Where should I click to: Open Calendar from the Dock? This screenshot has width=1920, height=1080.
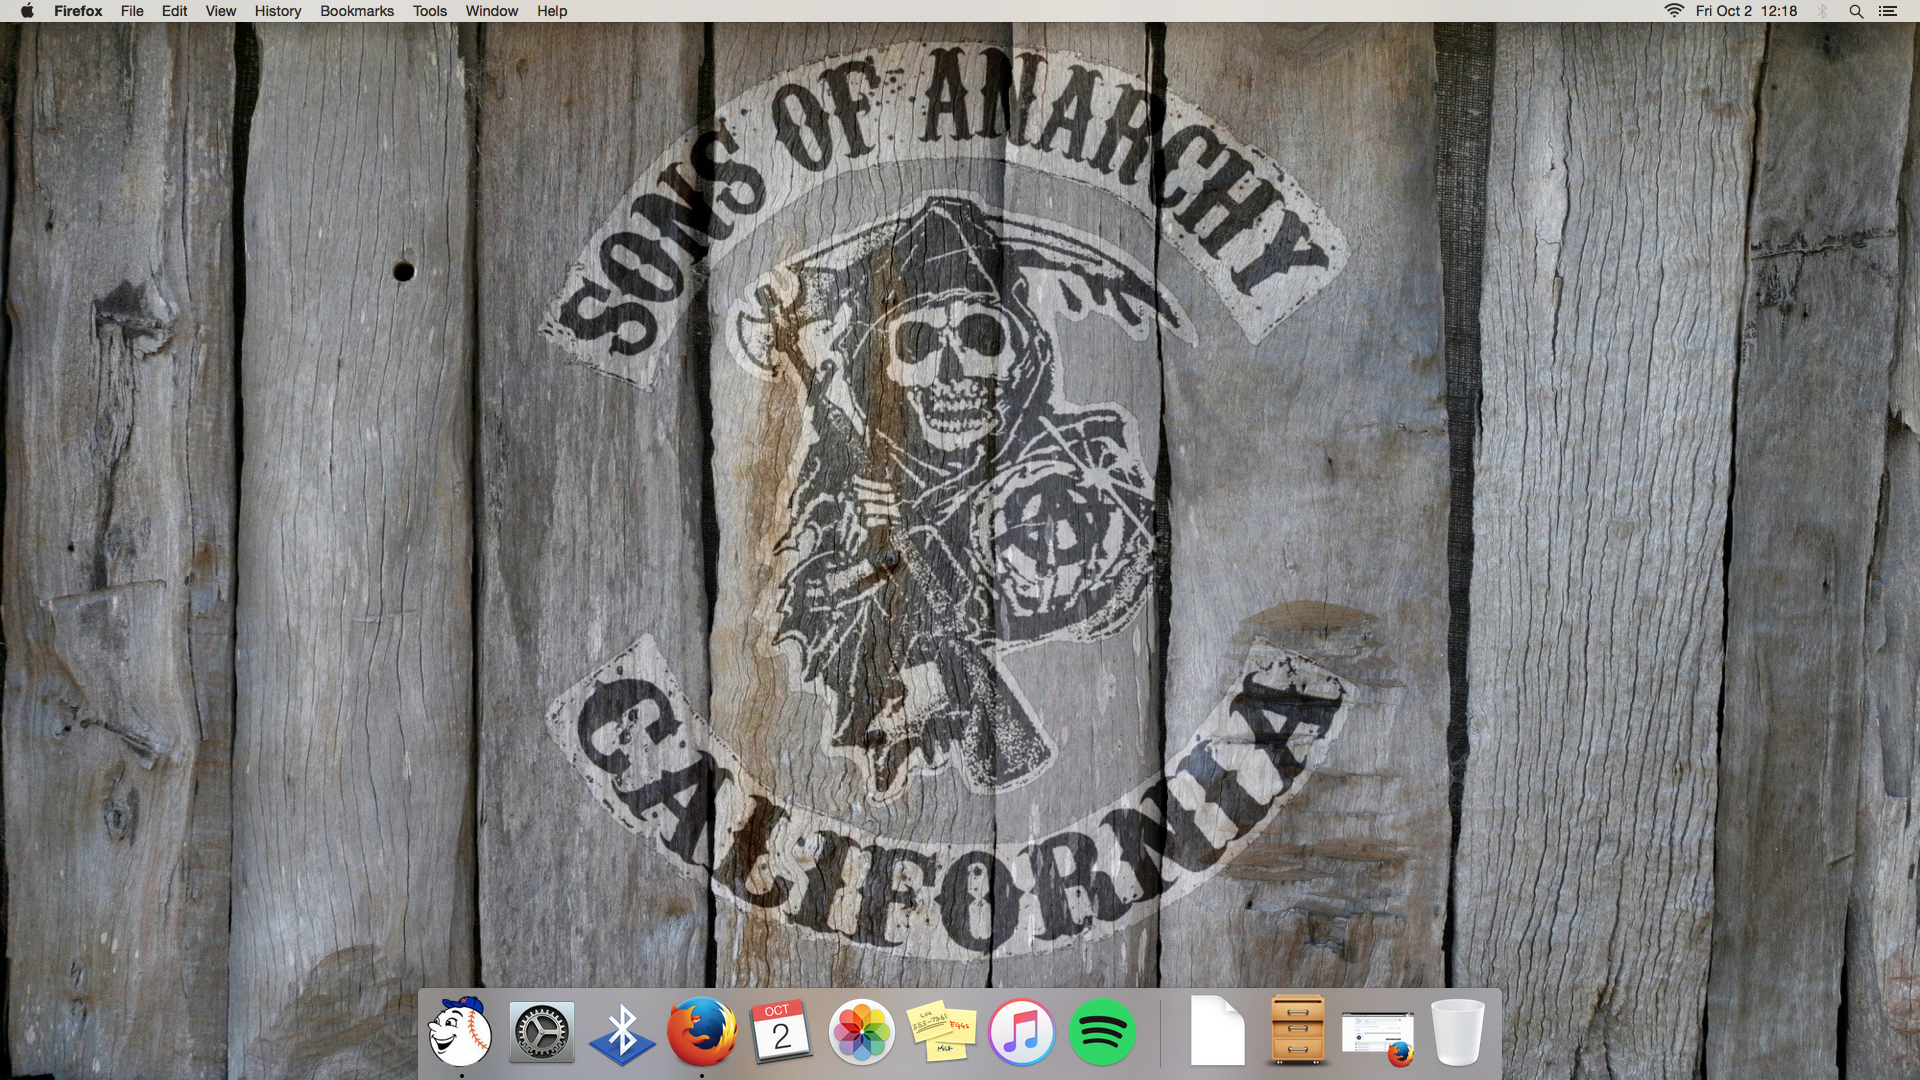[782, 1031]
